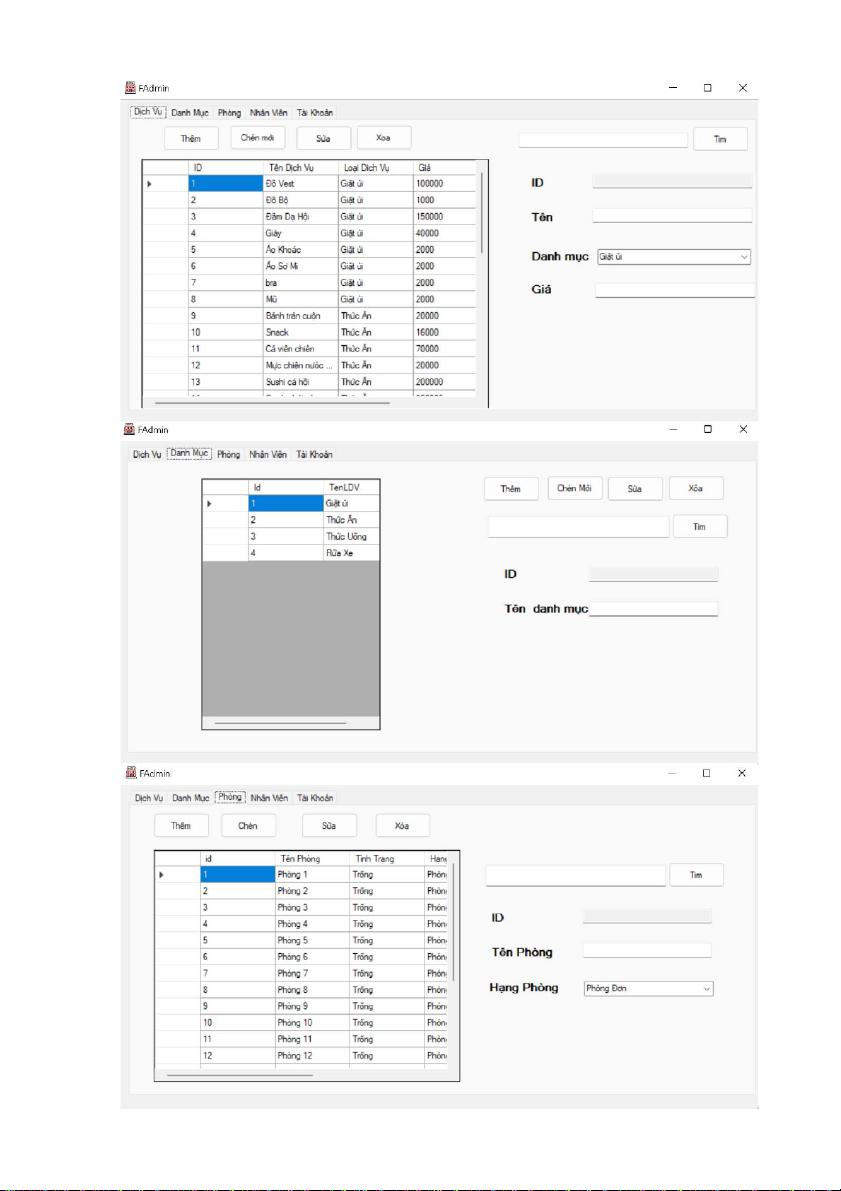Click the TenLDV column header
The width and height of the screenshot is (841, 1191).
[351, 487]
